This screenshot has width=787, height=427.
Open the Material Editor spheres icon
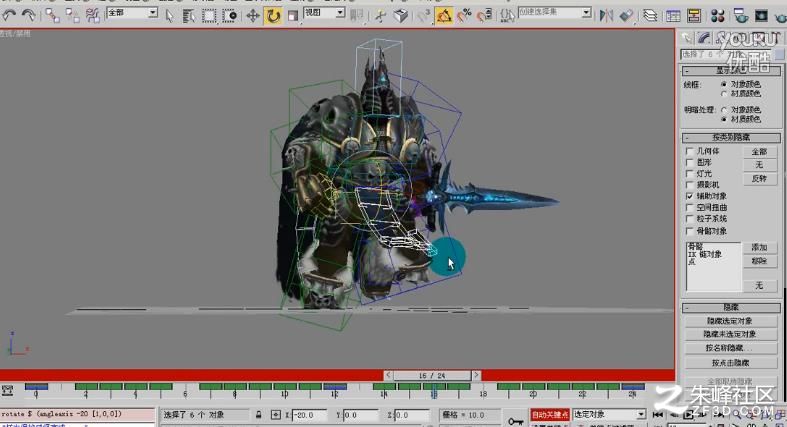pos(718,16)
